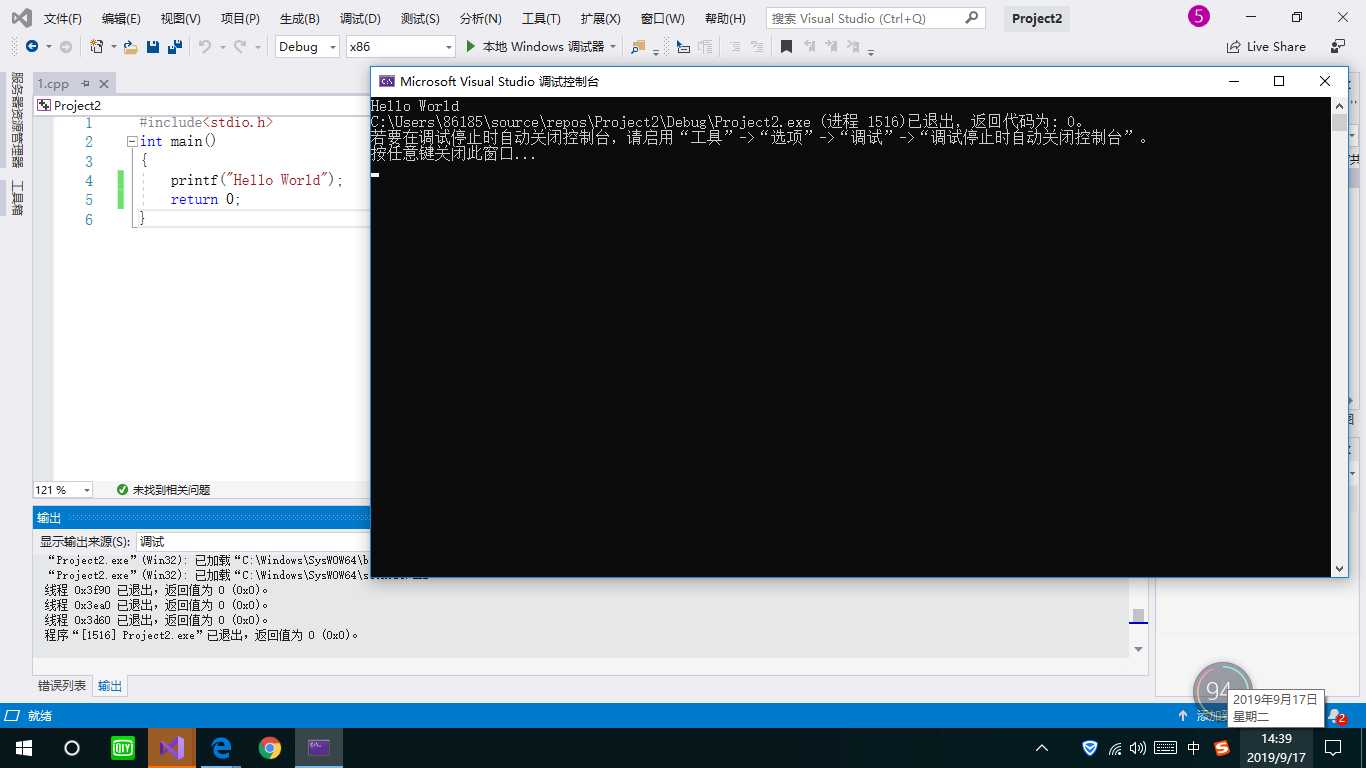Open the 生成(B) menu
The image size is (1366, 768).
pos(299,18)
